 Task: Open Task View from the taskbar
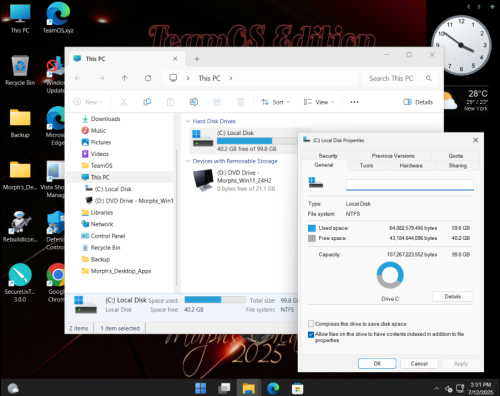tap(224, 388)
